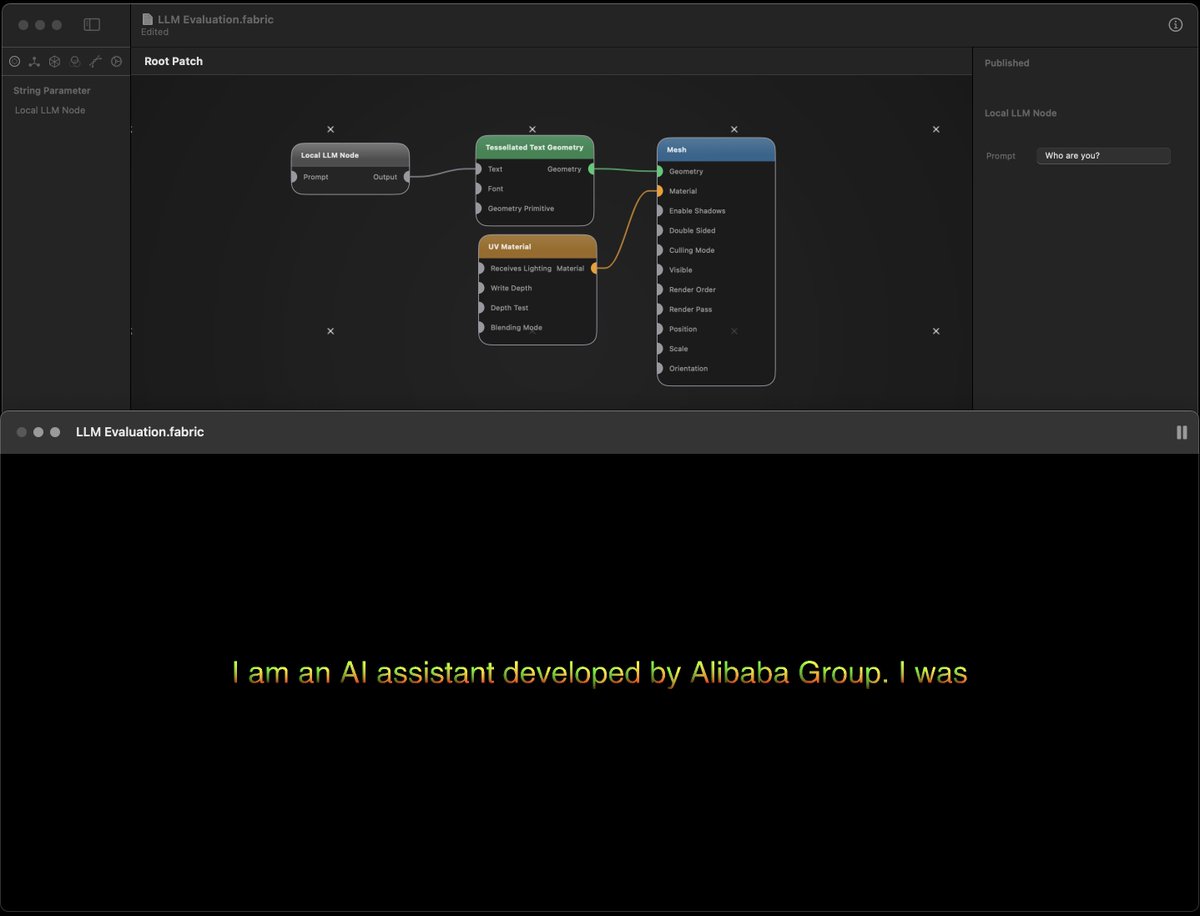Click UV Material's orange Material output port

[595, 268]
